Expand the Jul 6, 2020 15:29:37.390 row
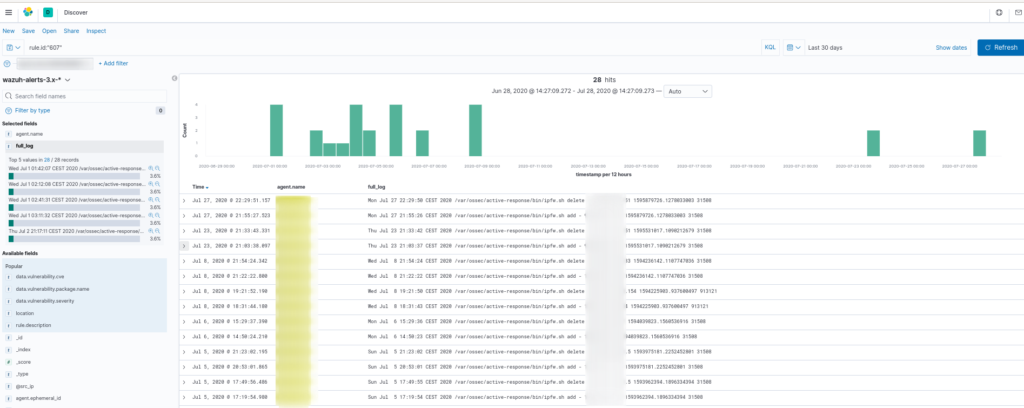The width and height of the screenshot is (1024, 408). 184,321
